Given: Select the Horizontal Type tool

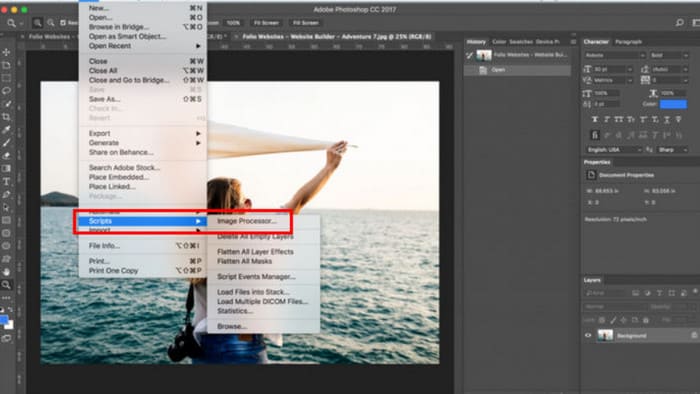Looking at the screenshot, I should [x=6, y=182].
